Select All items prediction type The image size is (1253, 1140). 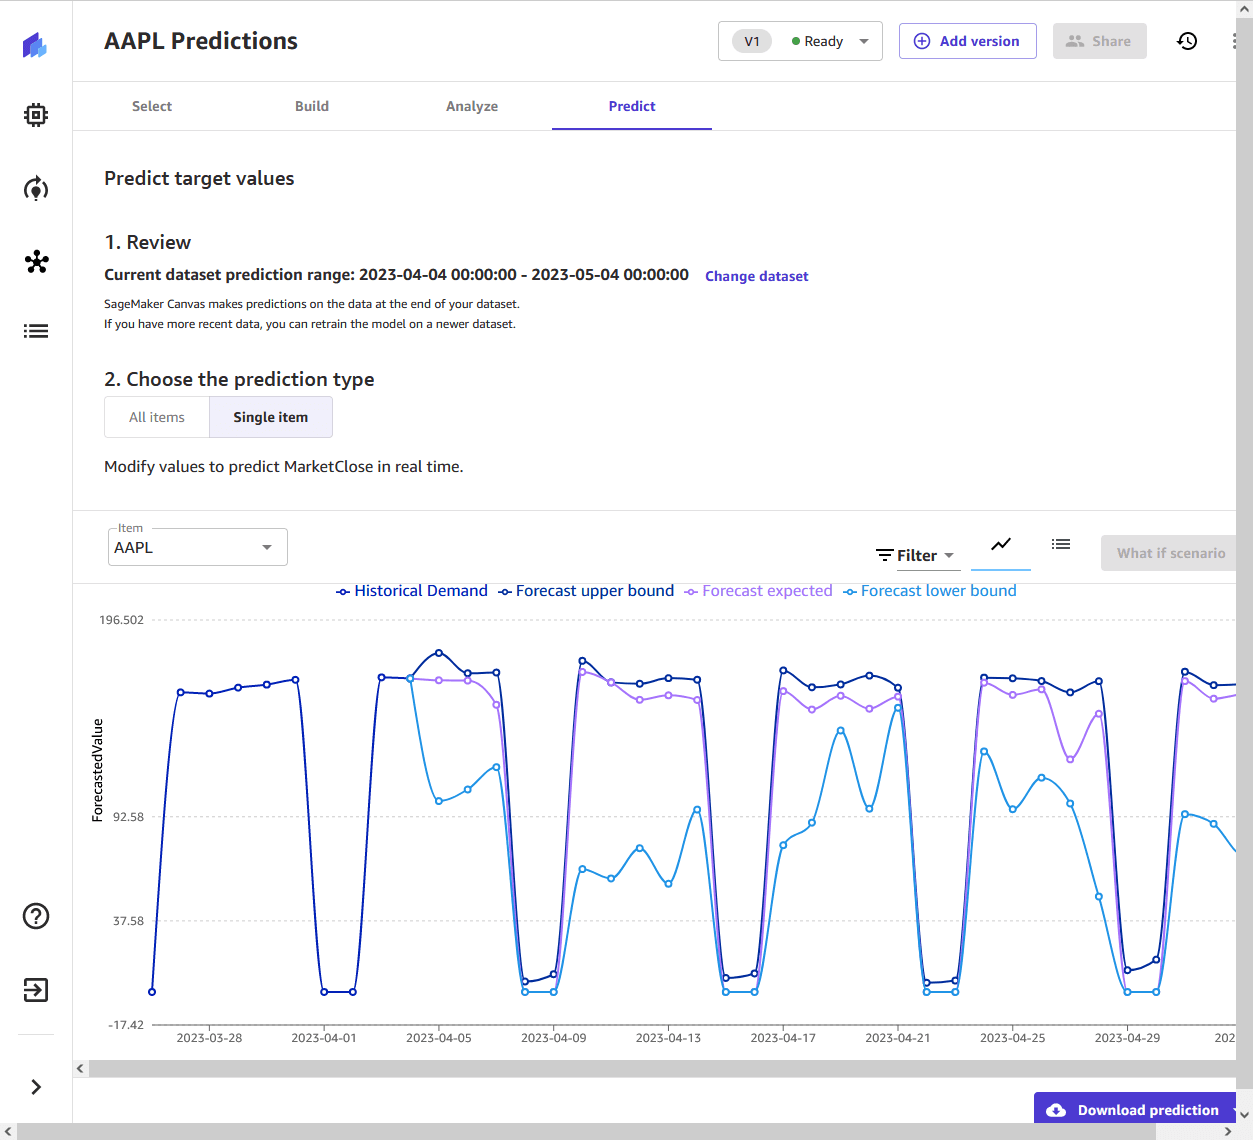[x=157, y=417]
